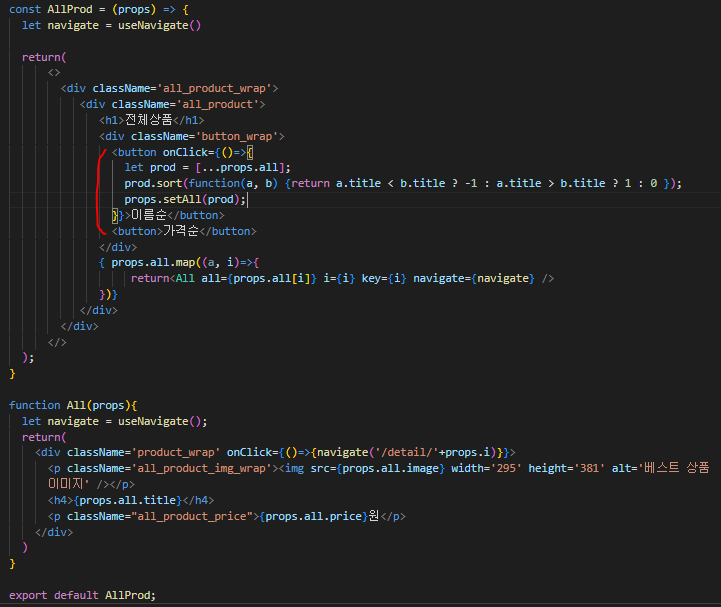Click 'function All(props){' declaration
721x607 pixels.
(x=73, y=405)
